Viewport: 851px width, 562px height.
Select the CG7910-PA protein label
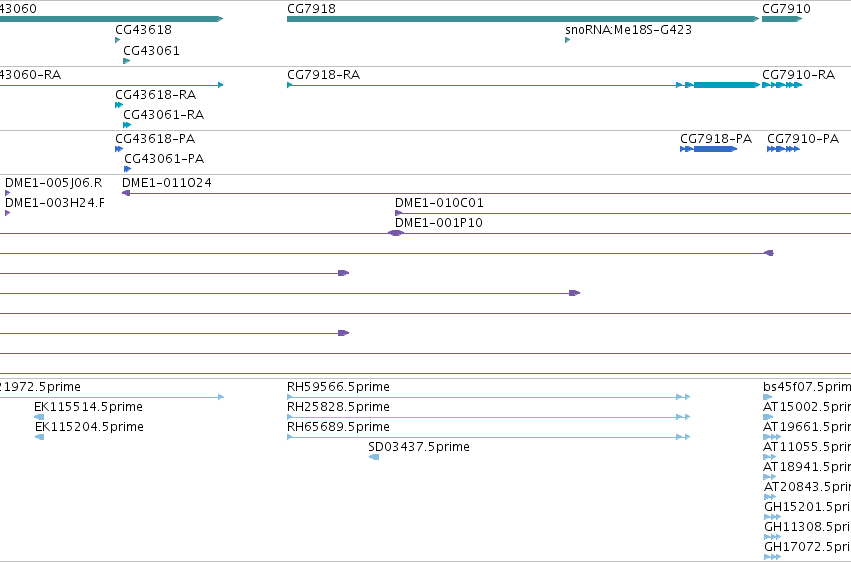point(803,138)
